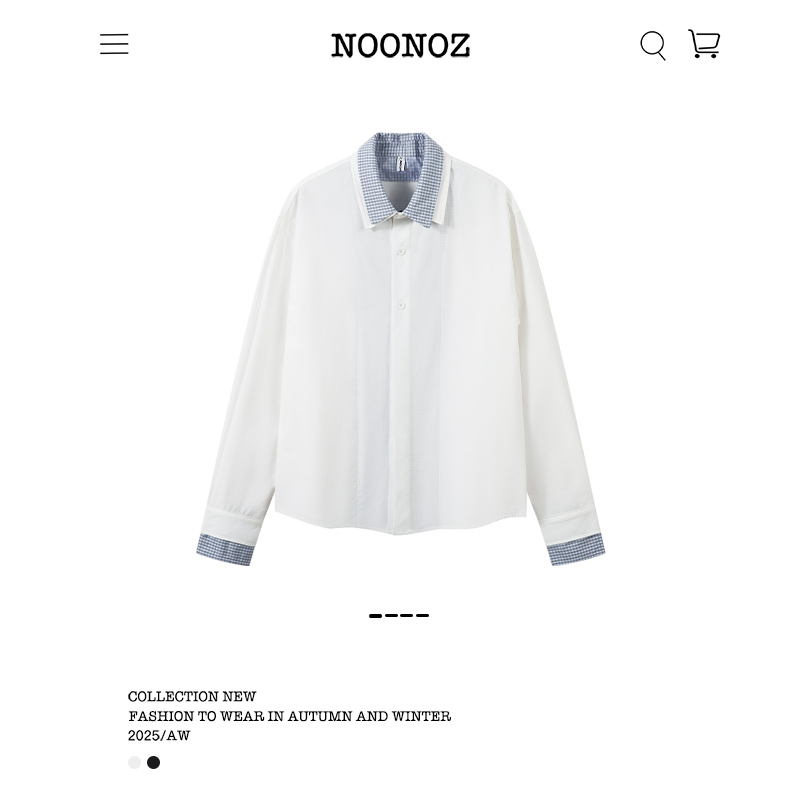
Task: Go home via the NOONOZ logo
Action: 401,45
